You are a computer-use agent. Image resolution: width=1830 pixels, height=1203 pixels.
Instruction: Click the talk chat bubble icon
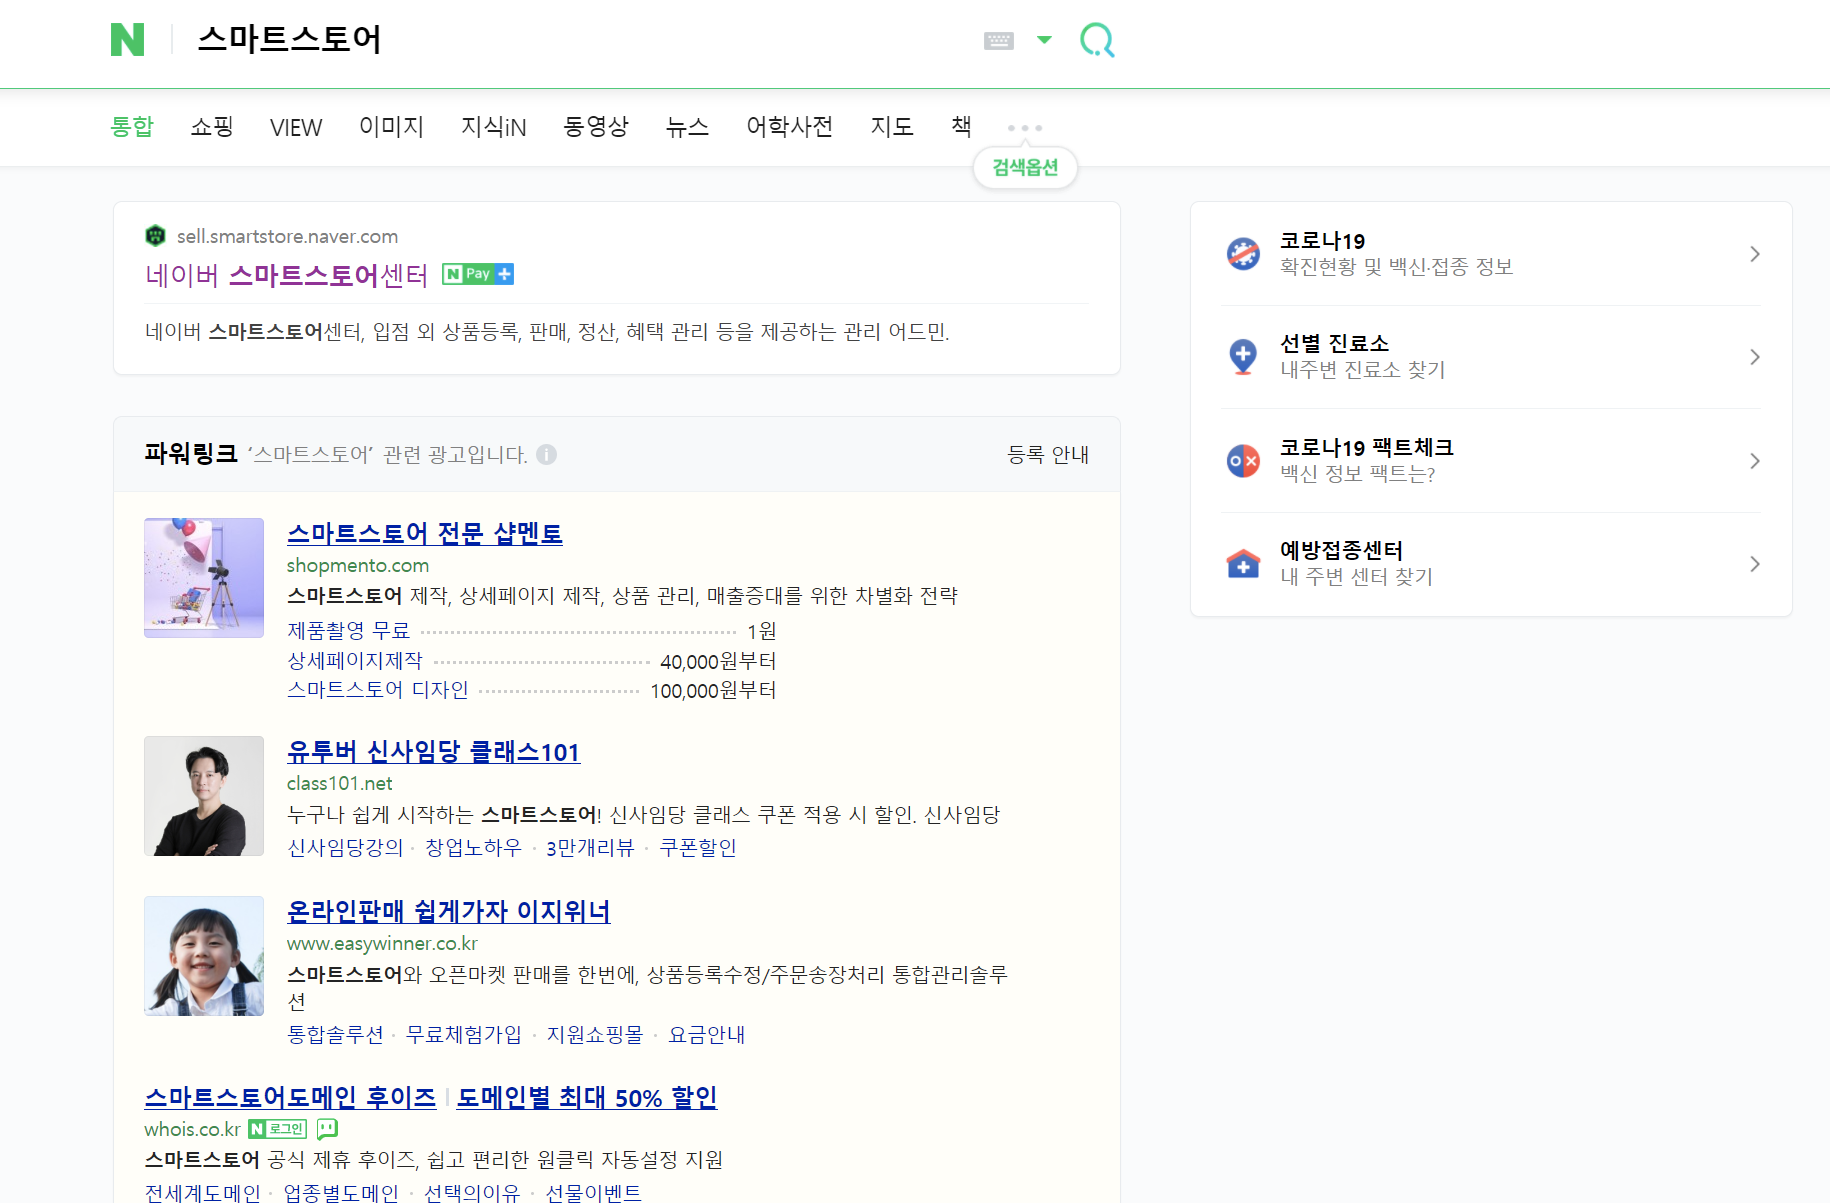coord(327,1129)
